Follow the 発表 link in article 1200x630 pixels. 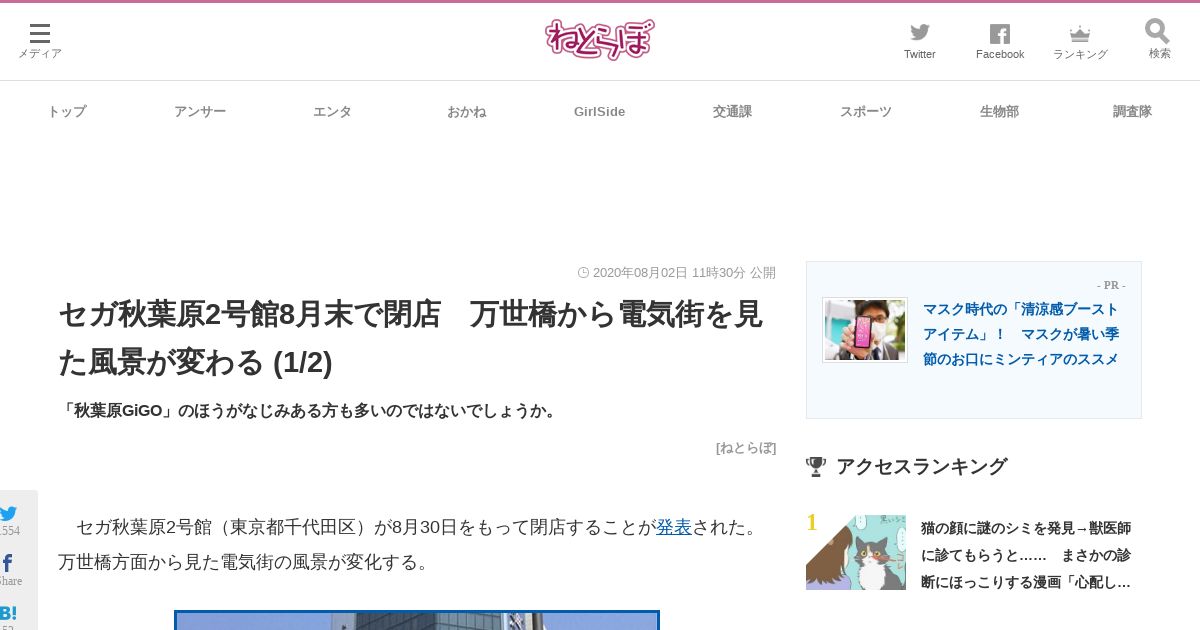click(x=674, y=527)
